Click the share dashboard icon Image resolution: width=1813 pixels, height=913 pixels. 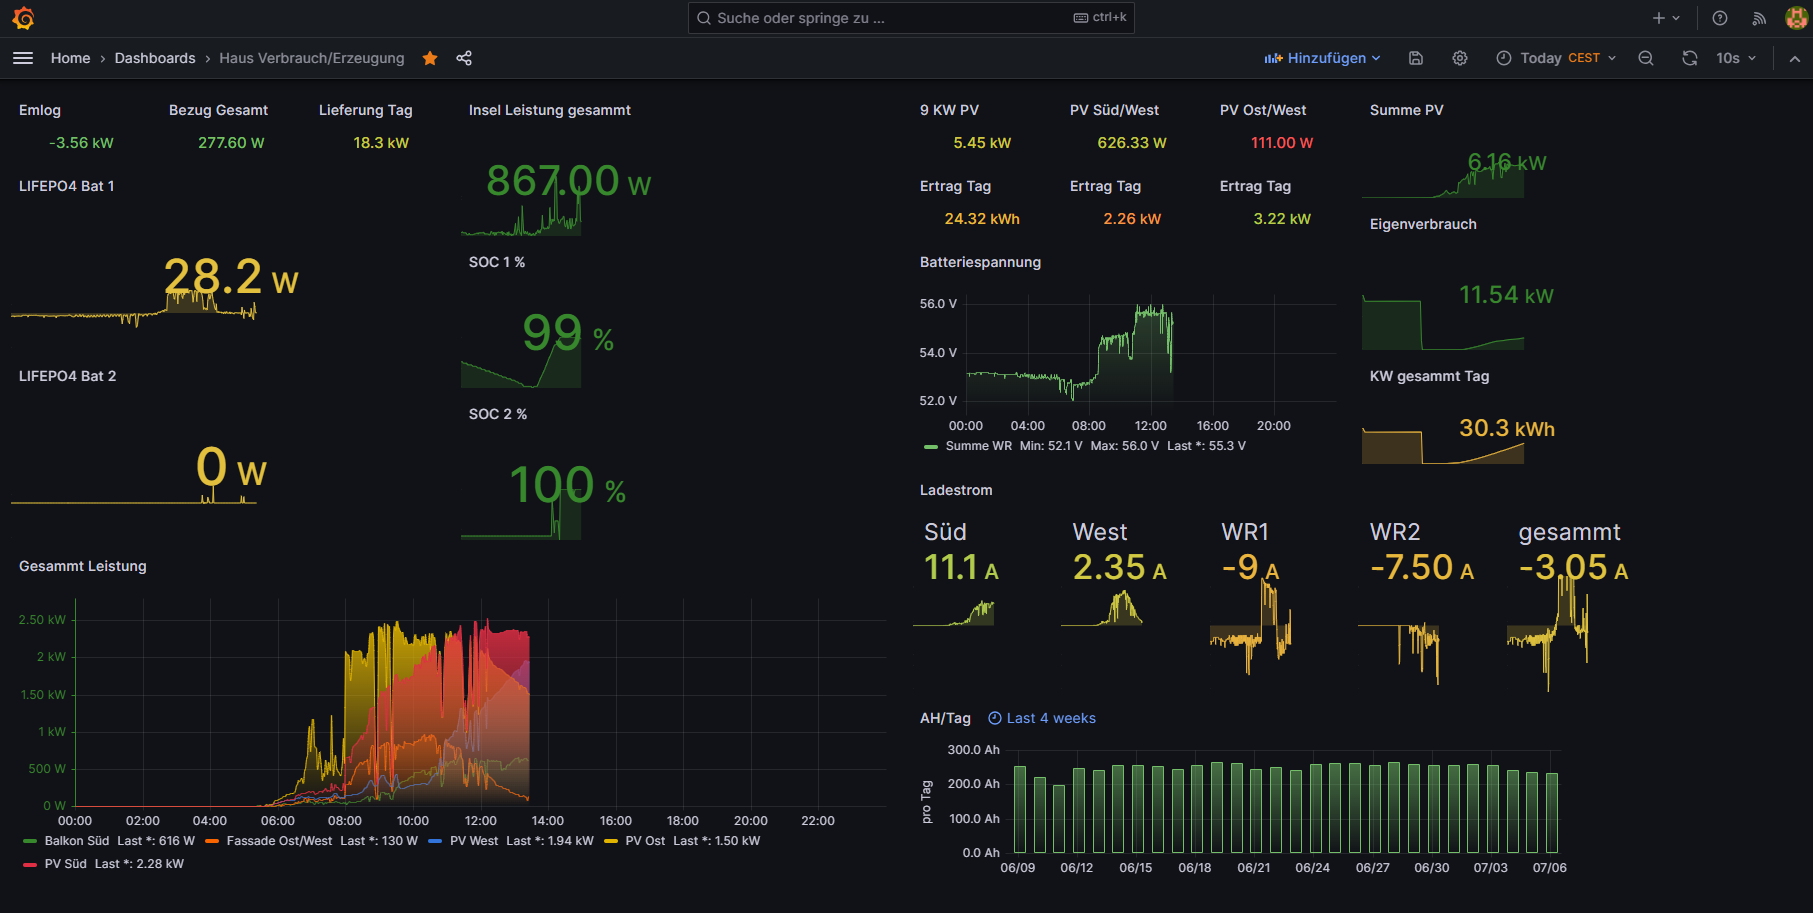464,58
